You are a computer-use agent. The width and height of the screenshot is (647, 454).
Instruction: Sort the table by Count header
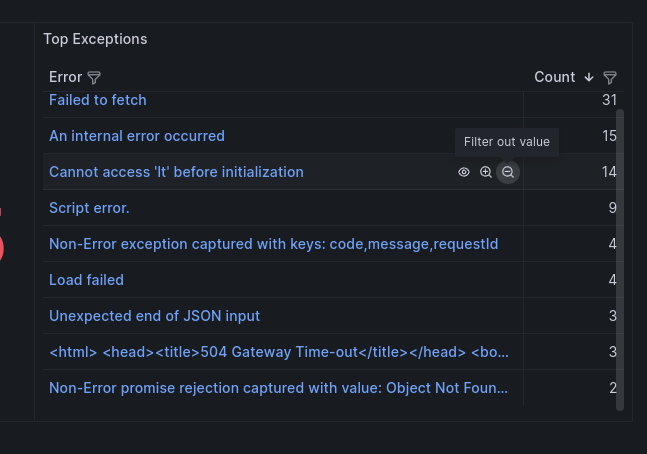[x=555, y=77]
